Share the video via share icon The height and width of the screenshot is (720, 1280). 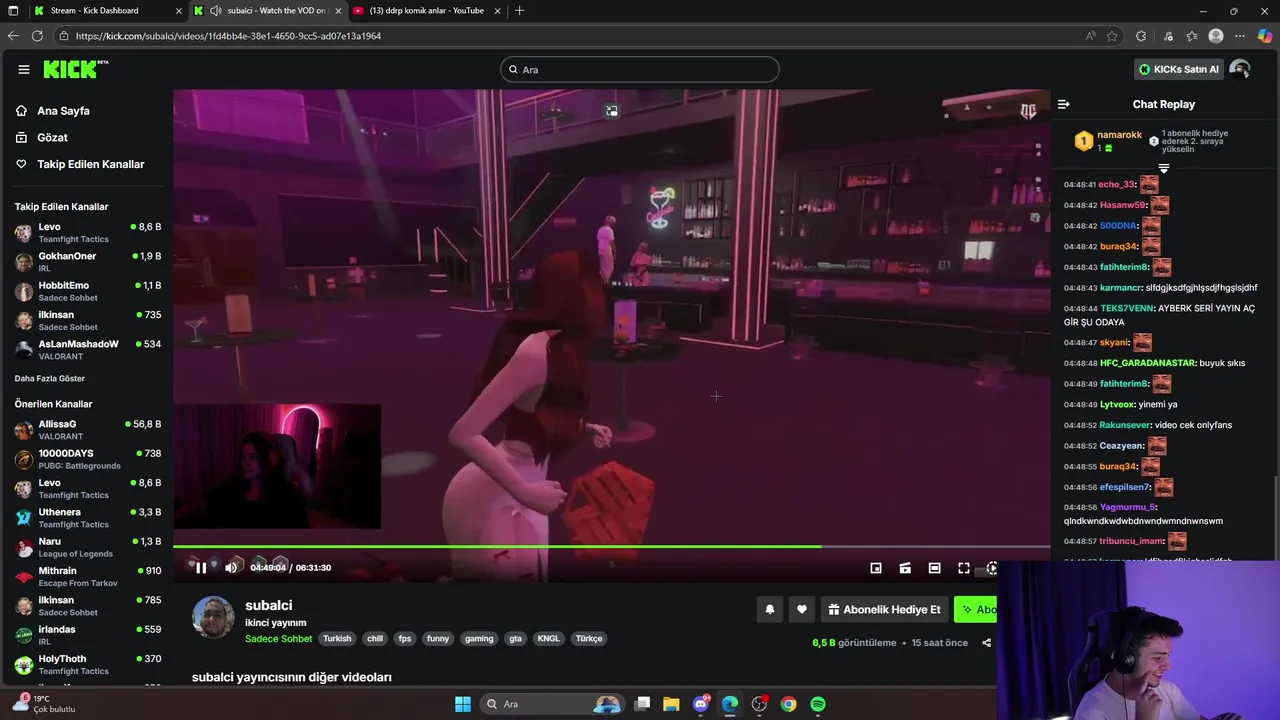coord(987,643)
